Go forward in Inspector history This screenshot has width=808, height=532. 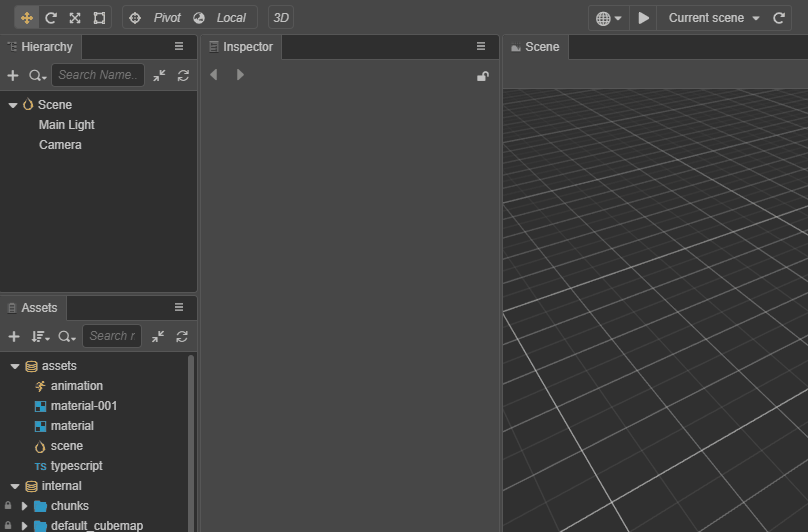click(x=240, y=75)
